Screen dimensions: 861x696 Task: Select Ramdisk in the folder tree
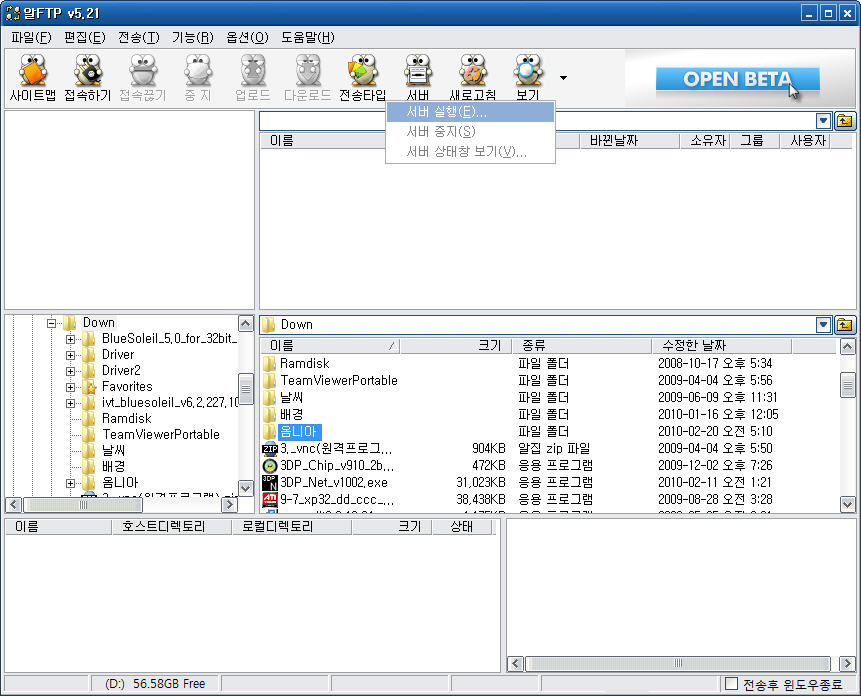pos(126,419)
